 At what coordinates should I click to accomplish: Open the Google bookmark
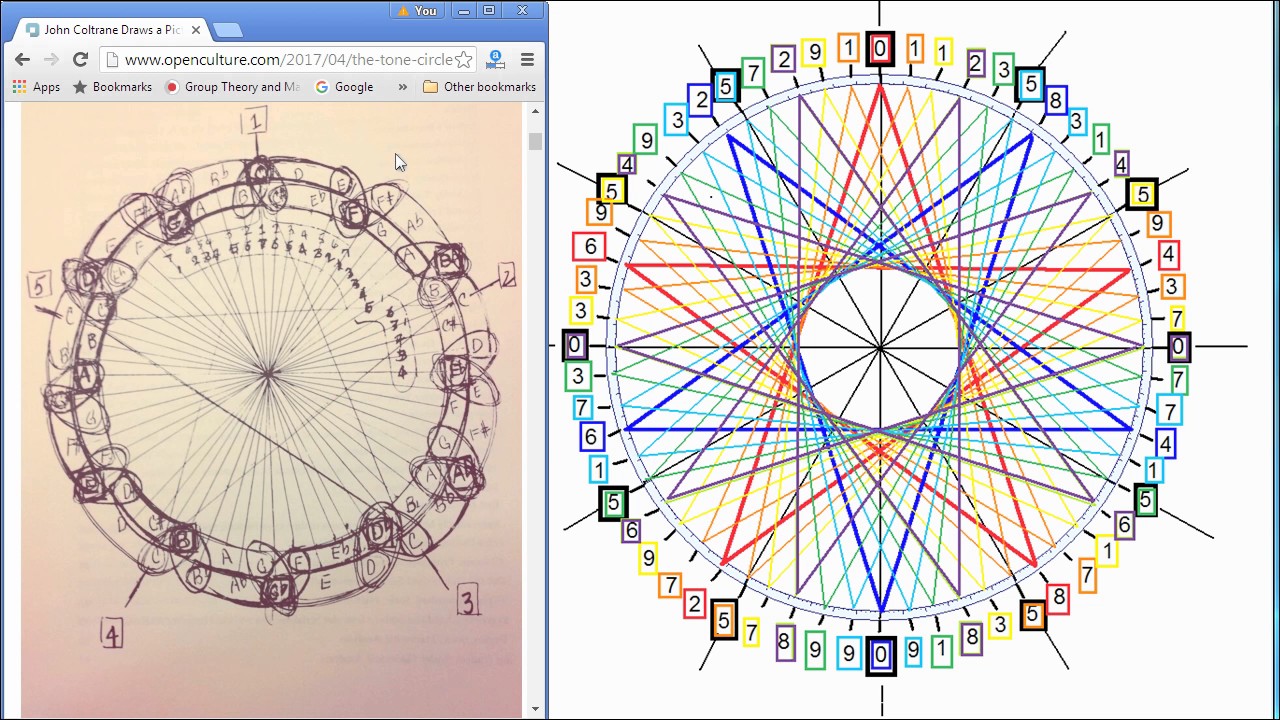coord(344,87)
